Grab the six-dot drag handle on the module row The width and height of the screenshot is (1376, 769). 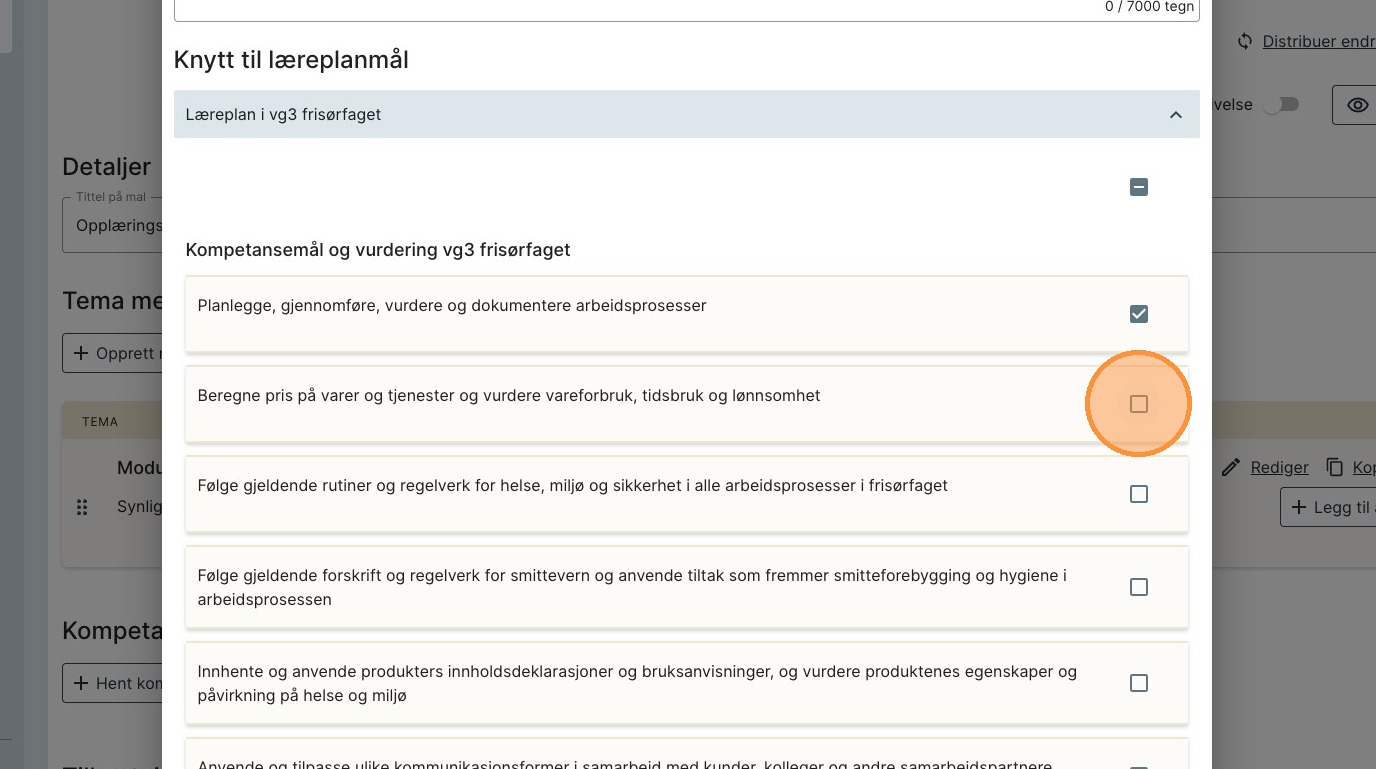point(83,507)
